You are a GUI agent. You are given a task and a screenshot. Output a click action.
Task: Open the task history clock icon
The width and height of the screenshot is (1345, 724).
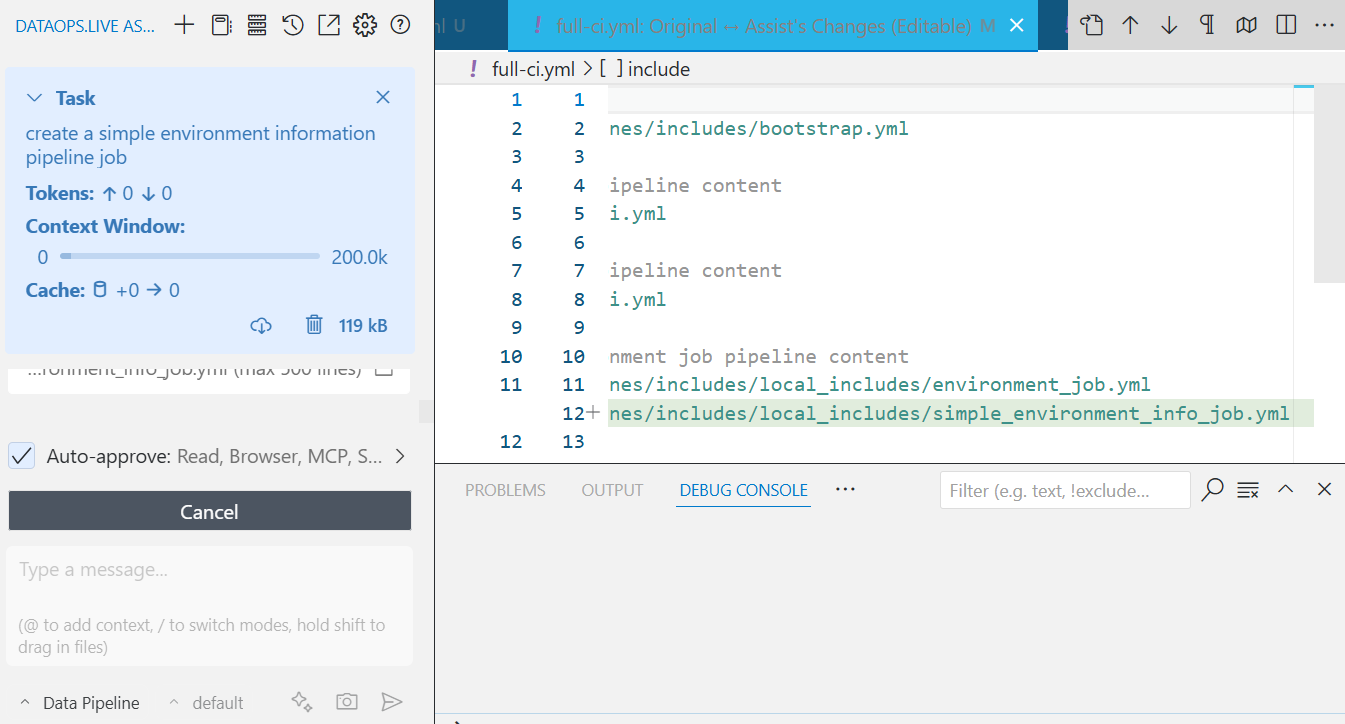[x=293, y=25]
